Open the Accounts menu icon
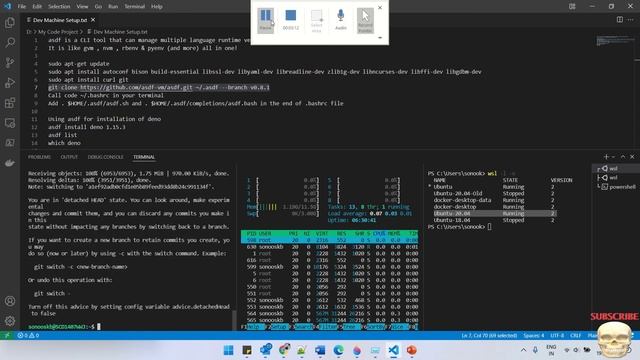The height and width of the screenshot is (360, 640). coord(10,301)
